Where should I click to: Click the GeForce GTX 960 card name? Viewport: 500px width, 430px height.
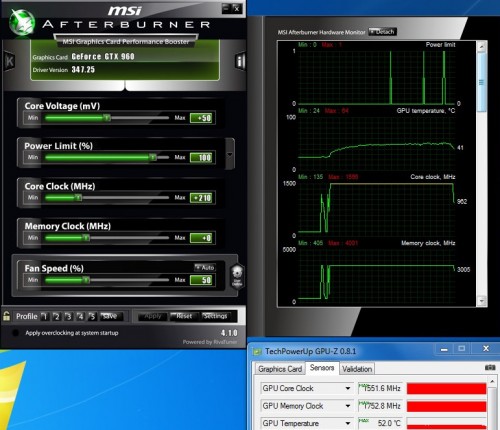[x=103, y=57]
